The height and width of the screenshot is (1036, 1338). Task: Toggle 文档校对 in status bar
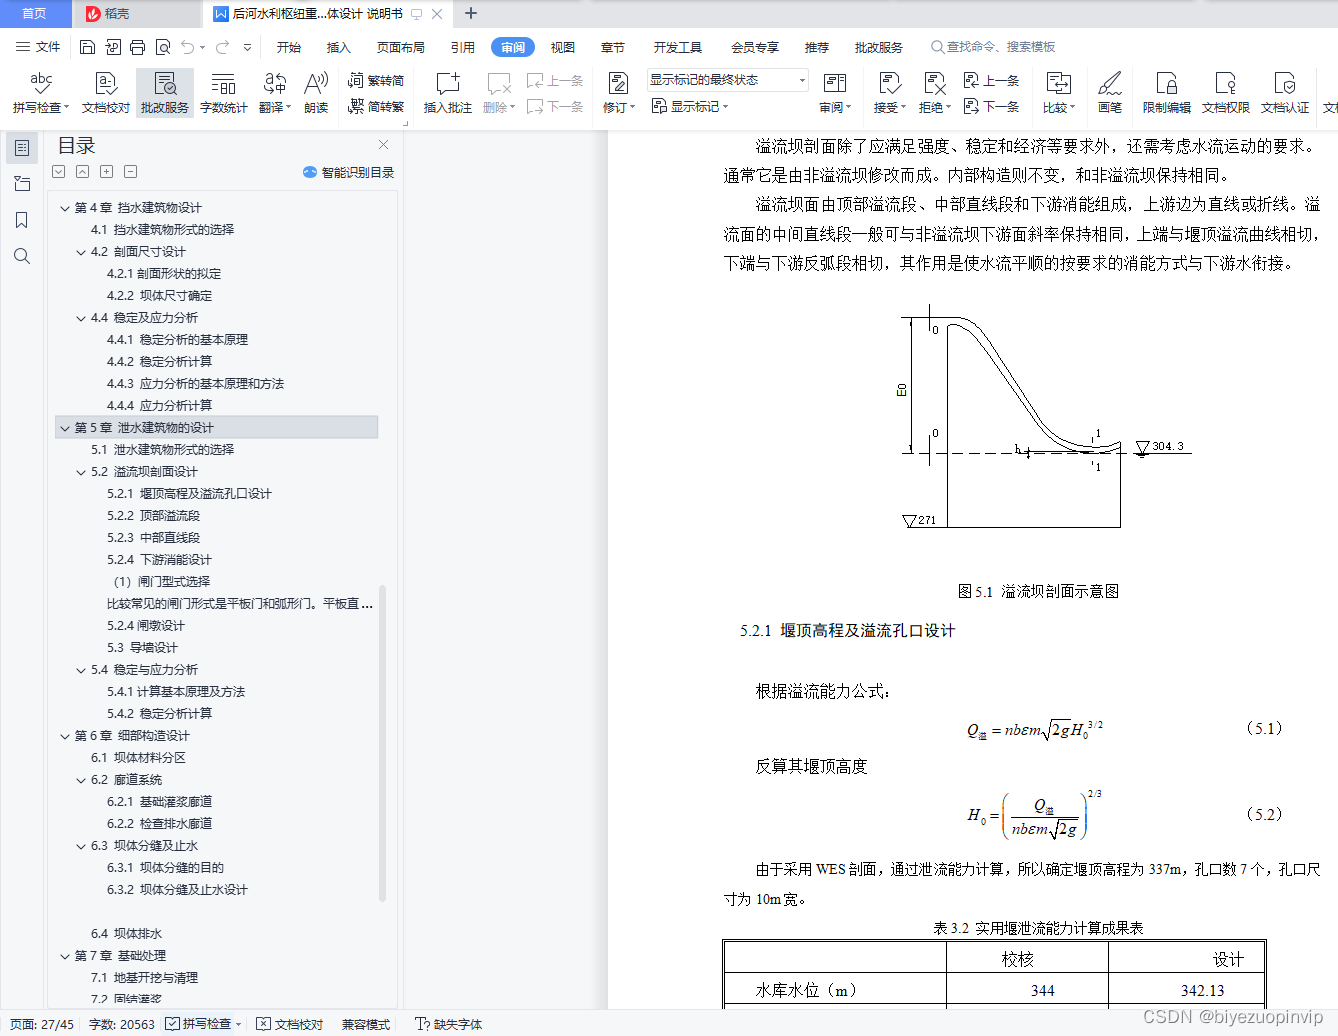290,1024
